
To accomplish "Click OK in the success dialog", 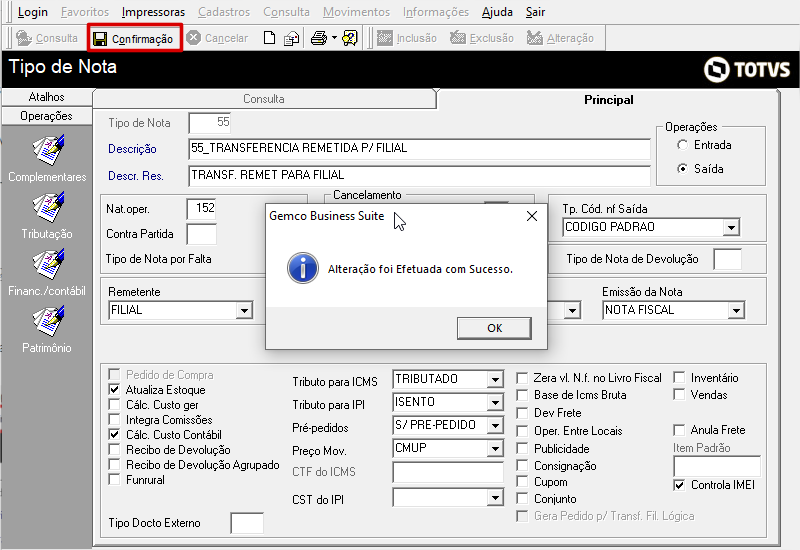I will [494, 328].
